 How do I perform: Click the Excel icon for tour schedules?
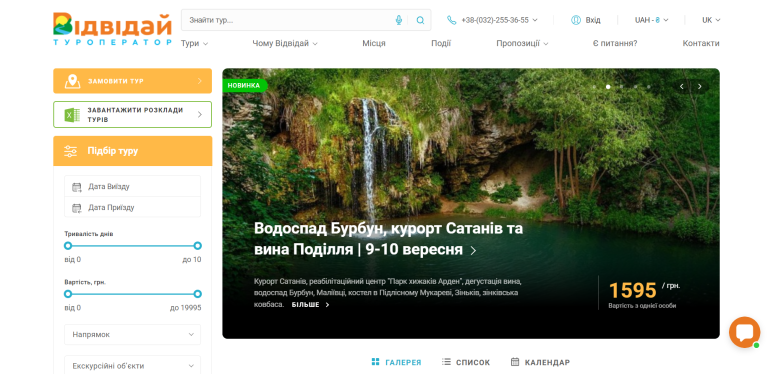pyautogui.click(x=72, y=115)
